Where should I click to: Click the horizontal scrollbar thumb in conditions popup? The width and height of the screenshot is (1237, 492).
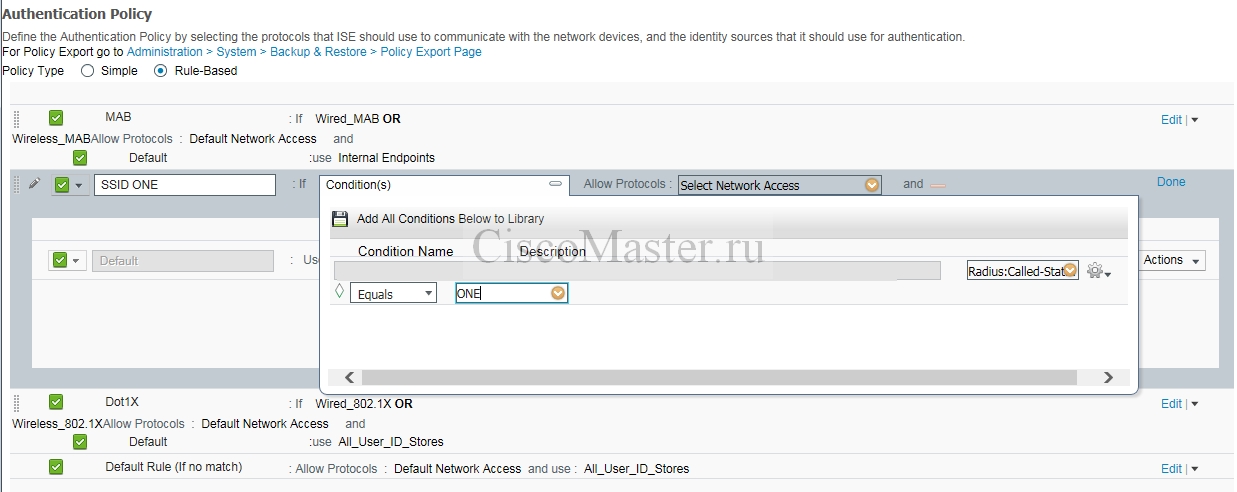click(719, 377)
